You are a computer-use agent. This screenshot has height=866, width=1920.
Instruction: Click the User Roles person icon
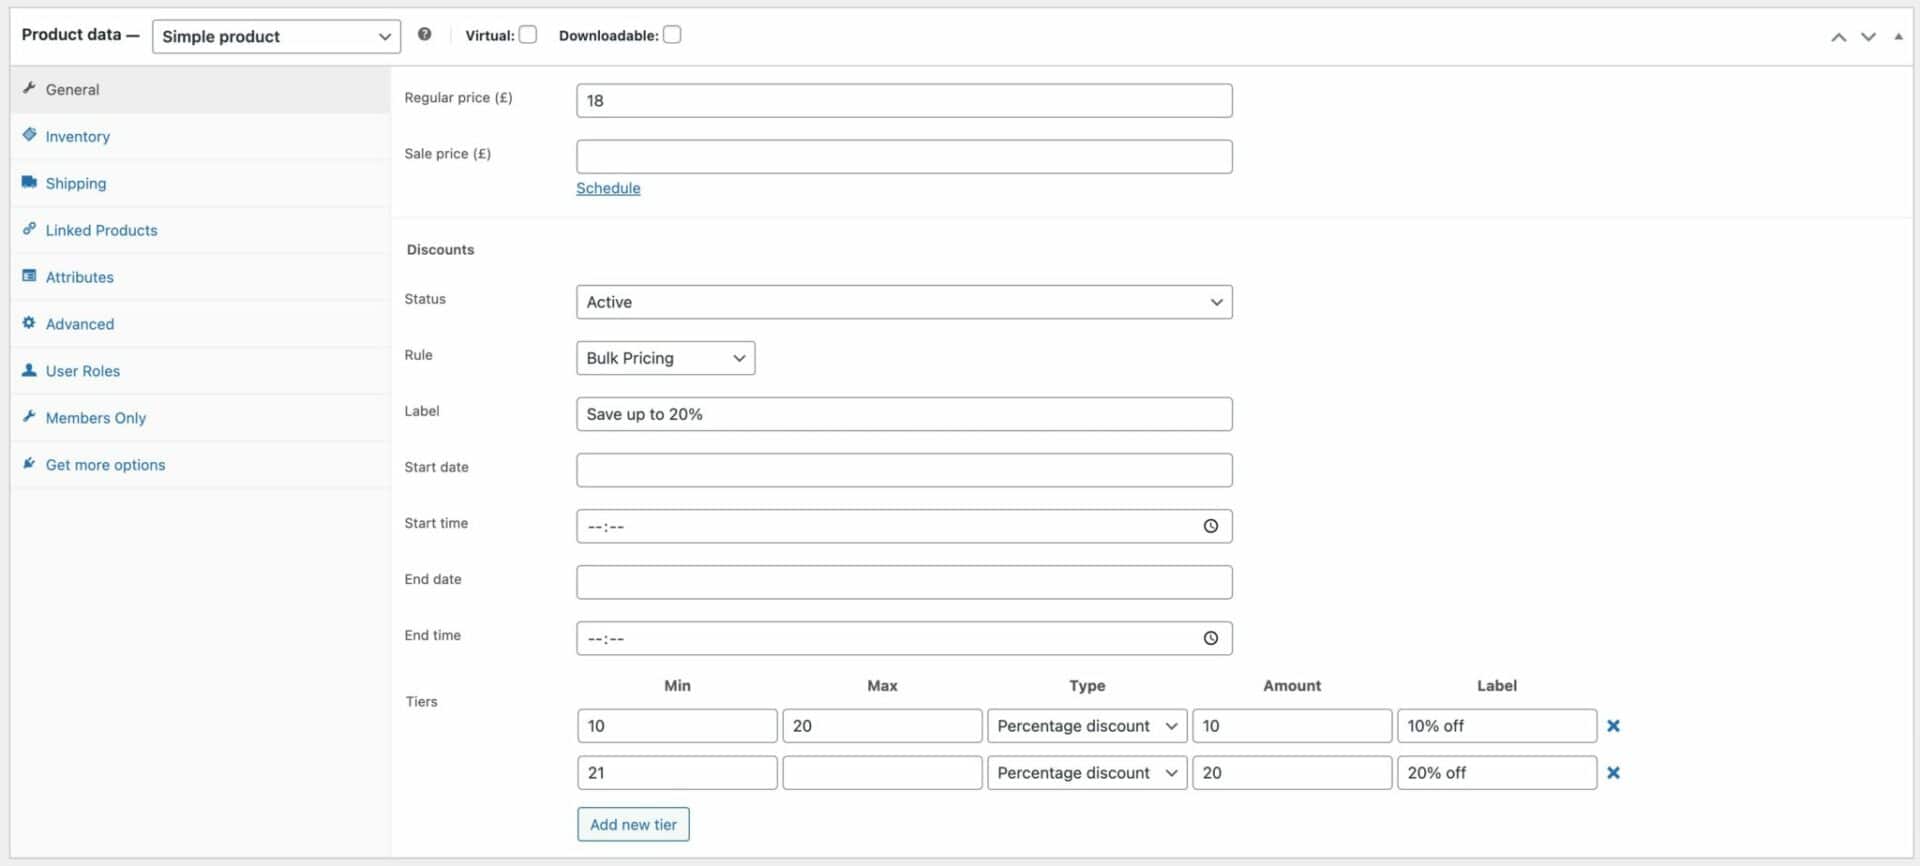point(29,370)
